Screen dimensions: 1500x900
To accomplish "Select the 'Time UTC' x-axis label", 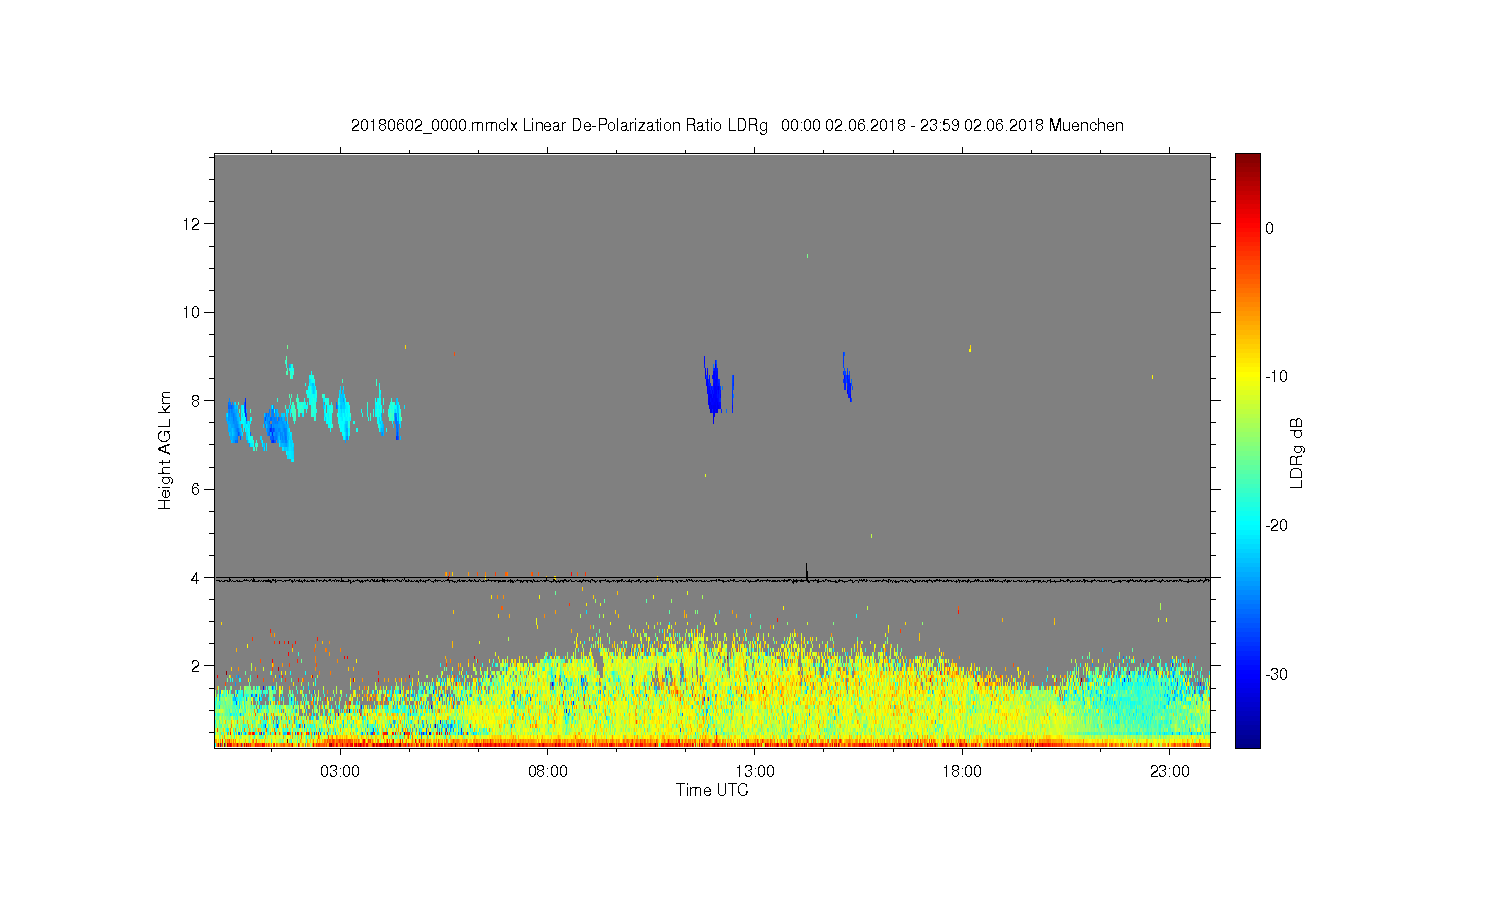I will point(712,790).
